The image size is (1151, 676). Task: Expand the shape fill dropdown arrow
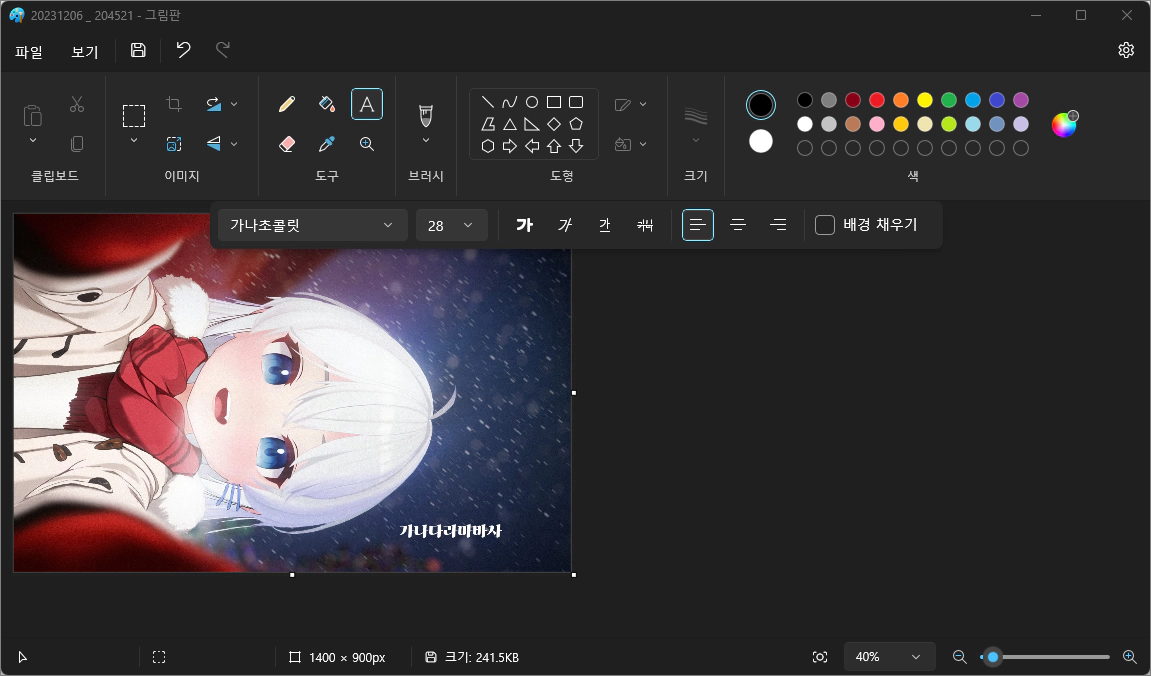[x=643, y=144]
